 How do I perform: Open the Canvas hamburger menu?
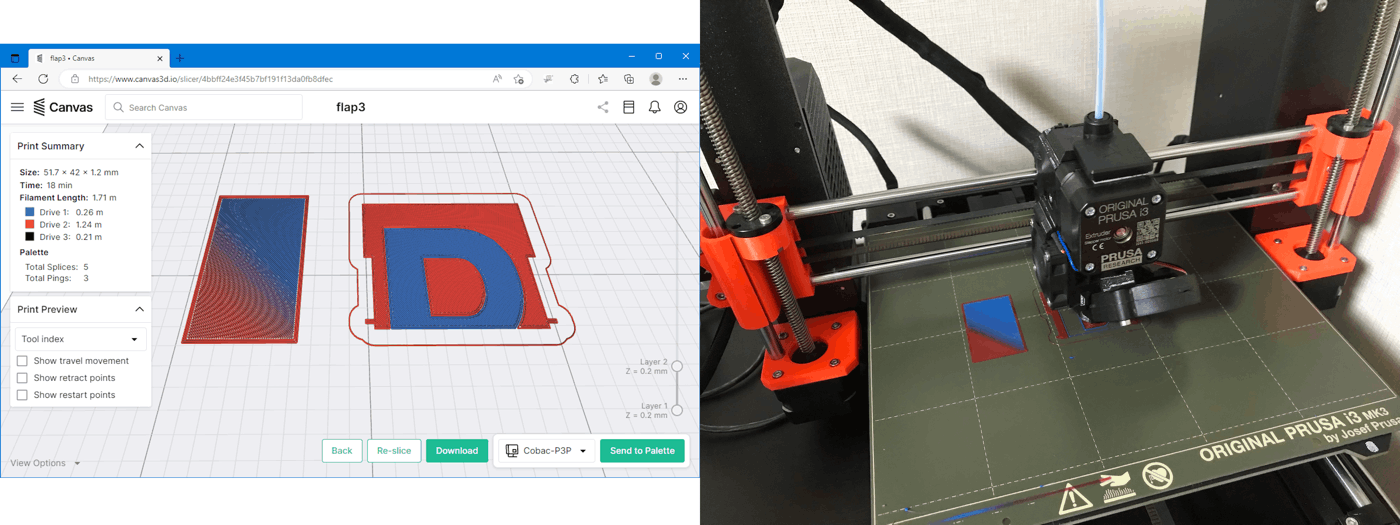[17, 107]
